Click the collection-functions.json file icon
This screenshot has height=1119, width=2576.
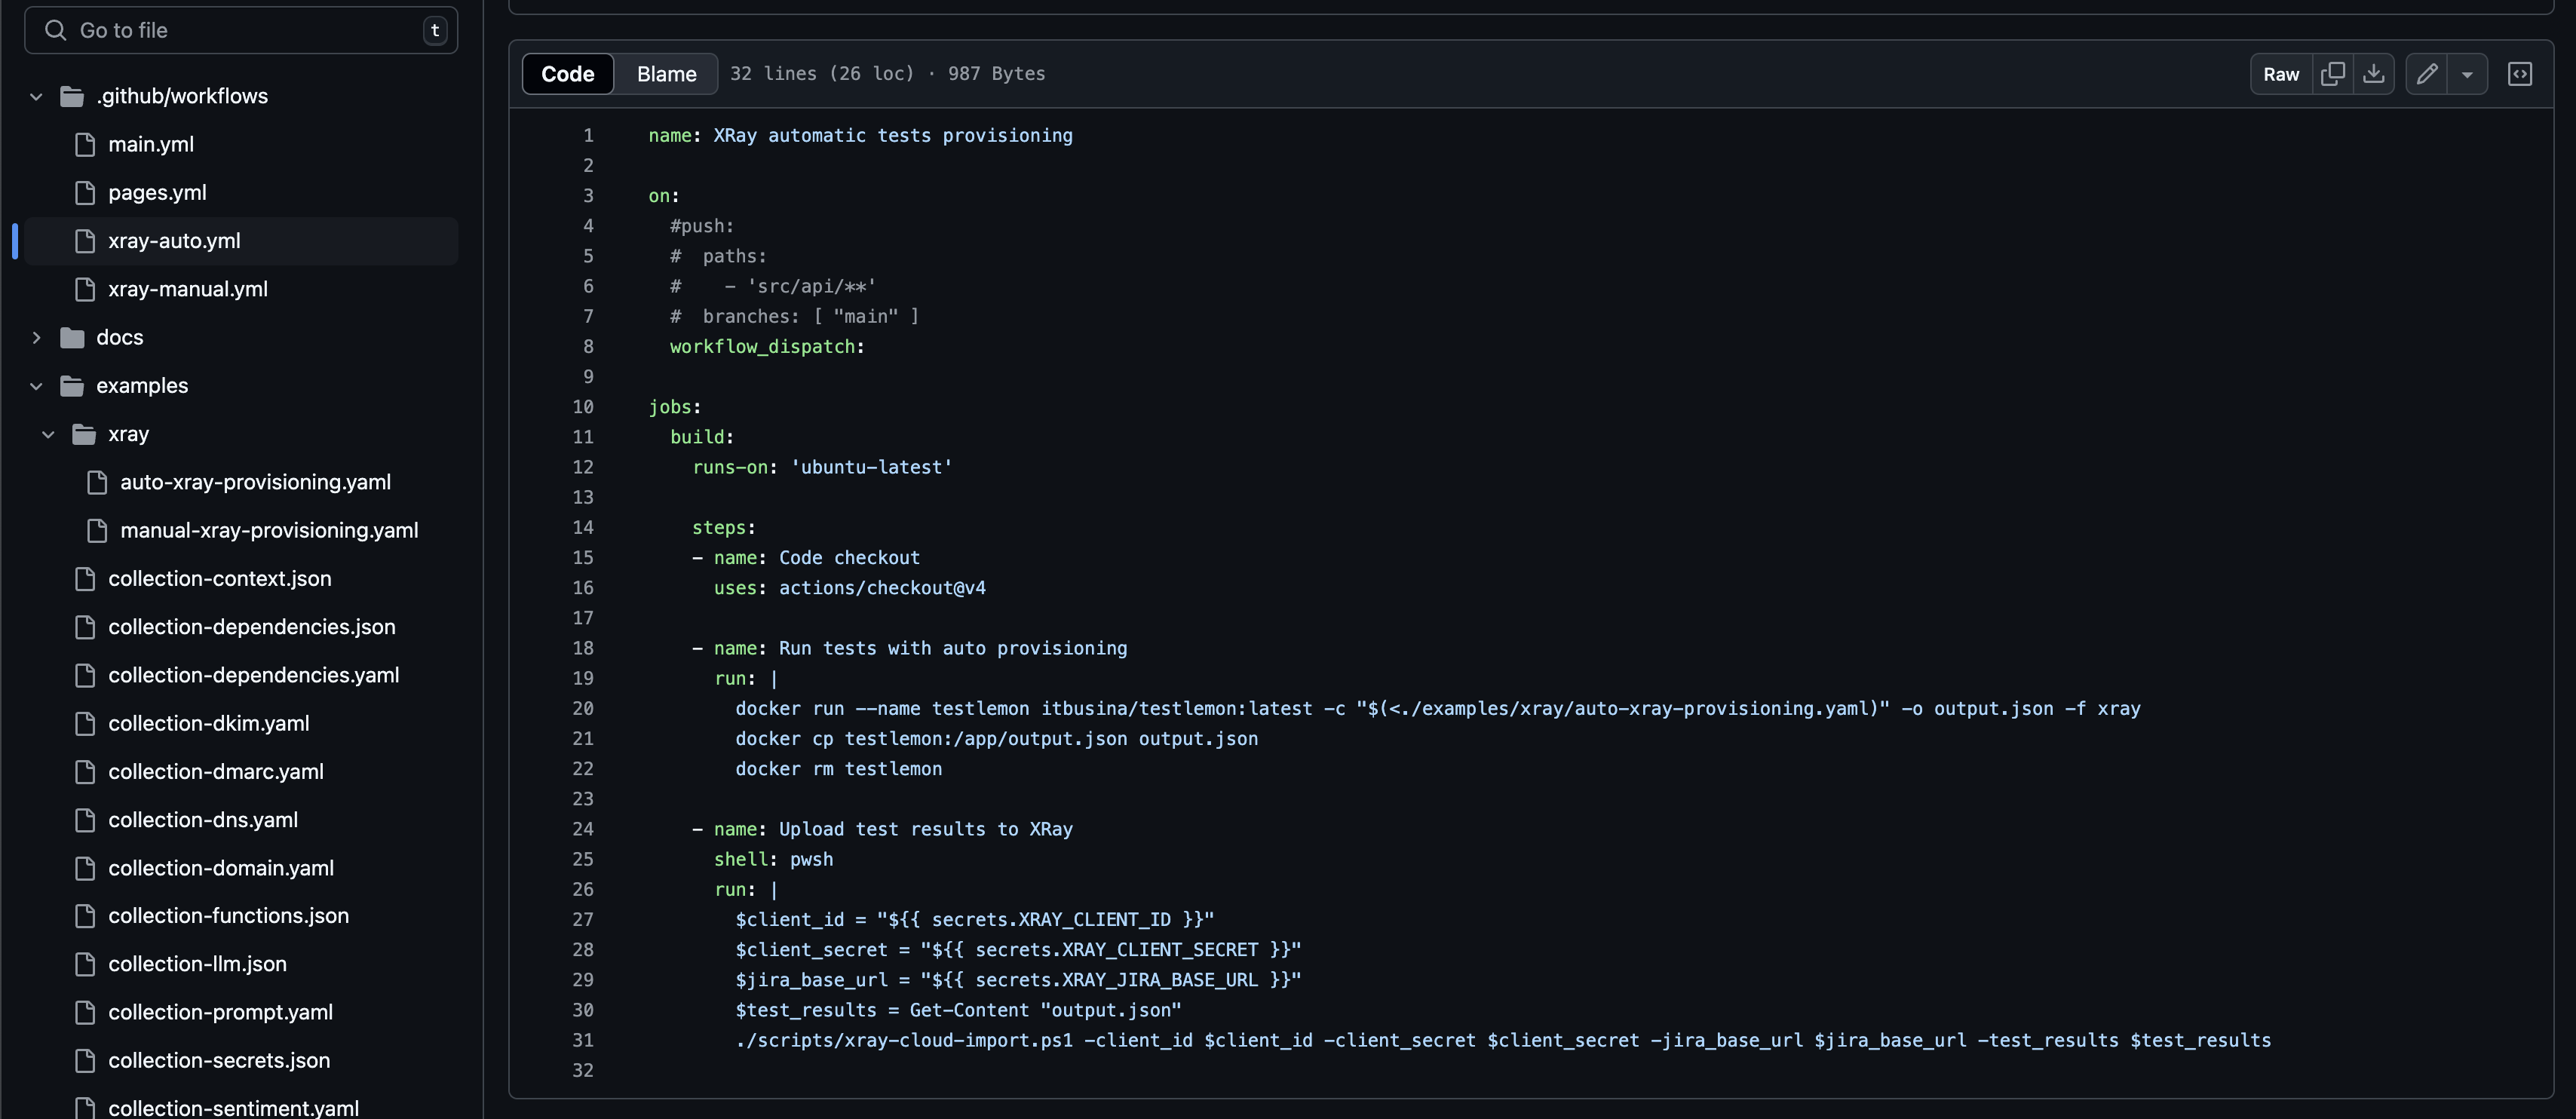tap(85, 916)
